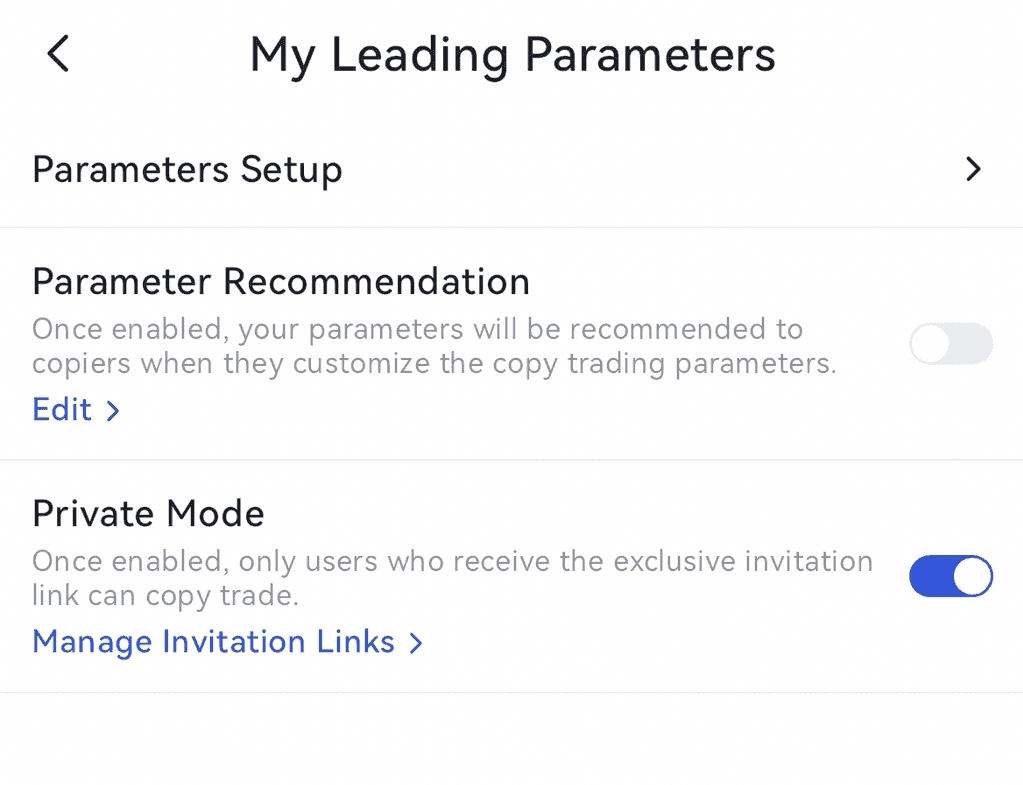Viewport: 1023px width, 785px height.
Task: Click the words 'exclusive invitation' in the description
Action: click(743, 562)
